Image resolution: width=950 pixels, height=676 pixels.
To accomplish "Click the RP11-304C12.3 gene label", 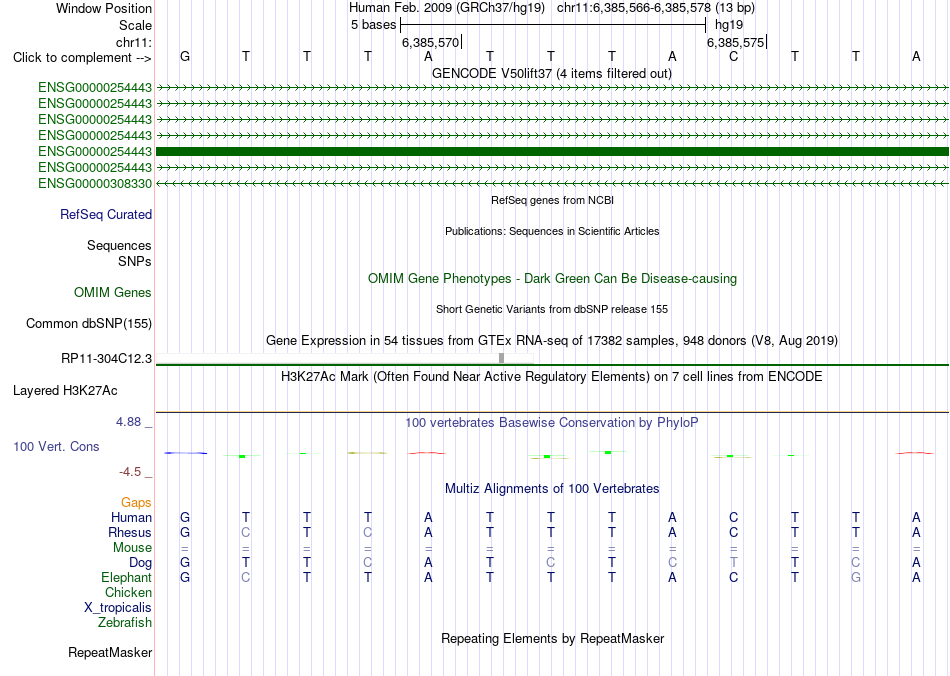I will pos(107,359).
